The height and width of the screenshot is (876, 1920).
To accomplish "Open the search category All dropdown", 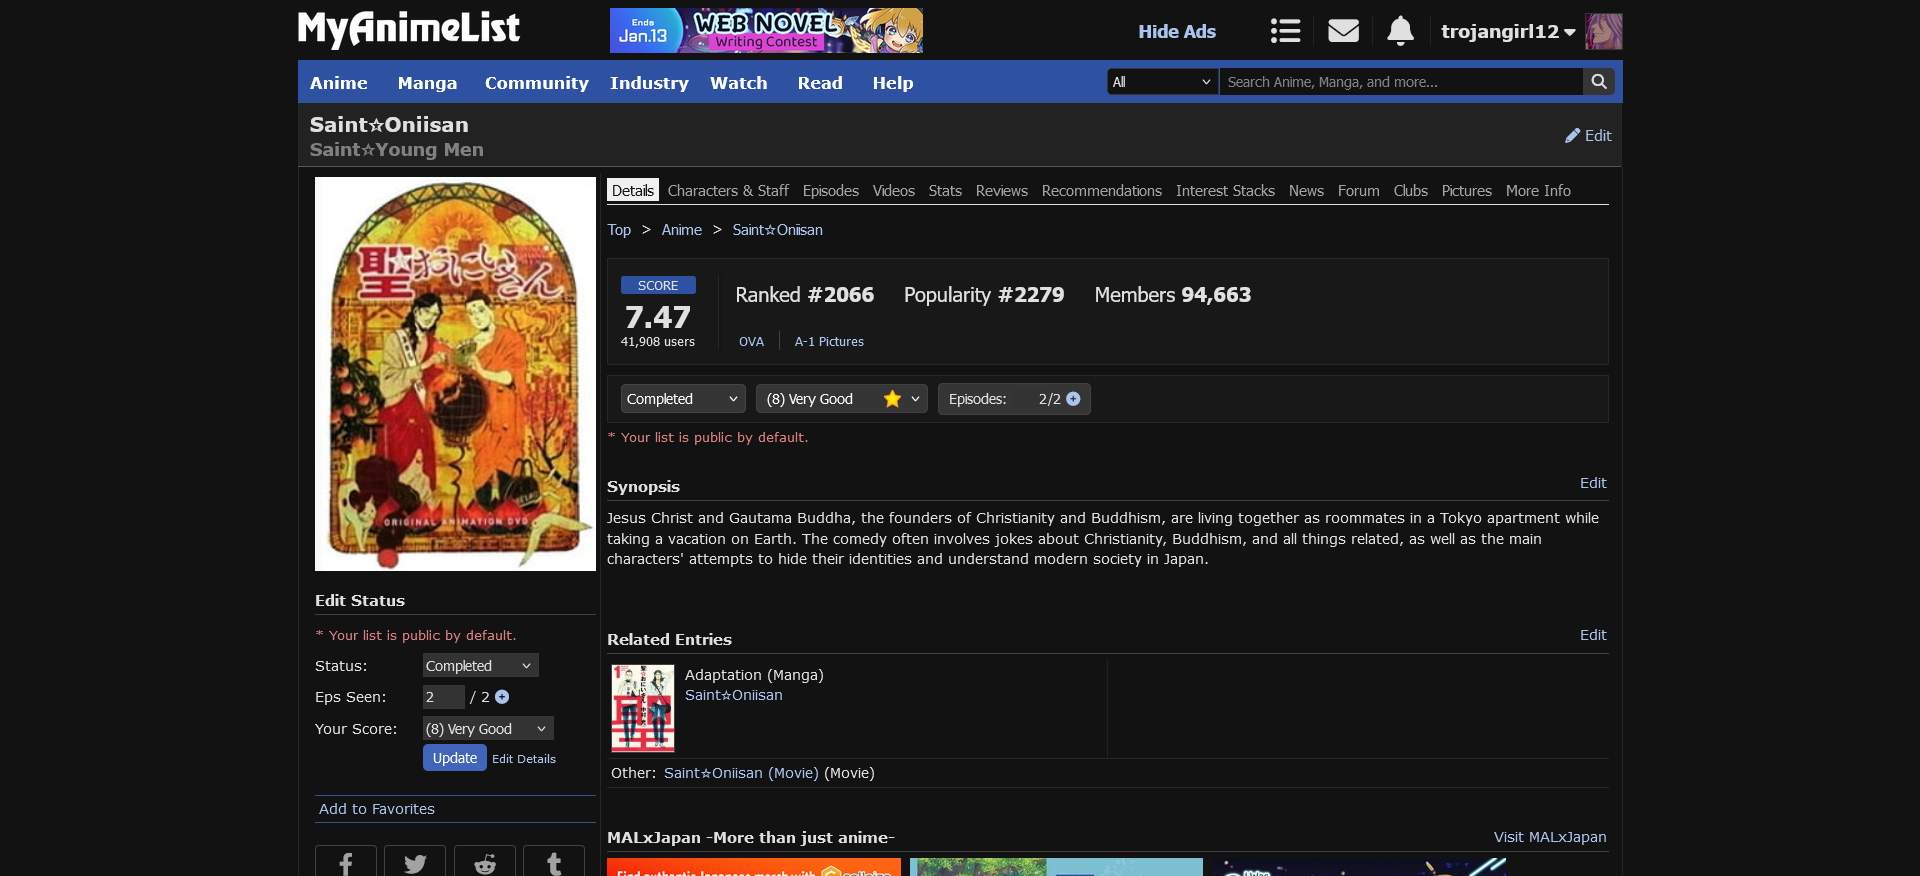I will tap(1163, 82).
